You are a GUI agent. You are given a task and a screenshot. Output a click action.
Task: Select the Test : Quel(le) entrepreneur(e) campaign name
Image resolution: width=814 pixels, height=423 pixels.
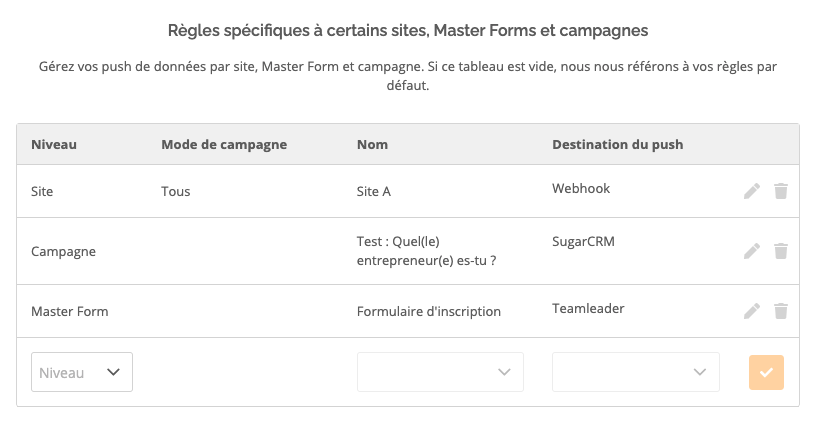[x=426, y=251]
